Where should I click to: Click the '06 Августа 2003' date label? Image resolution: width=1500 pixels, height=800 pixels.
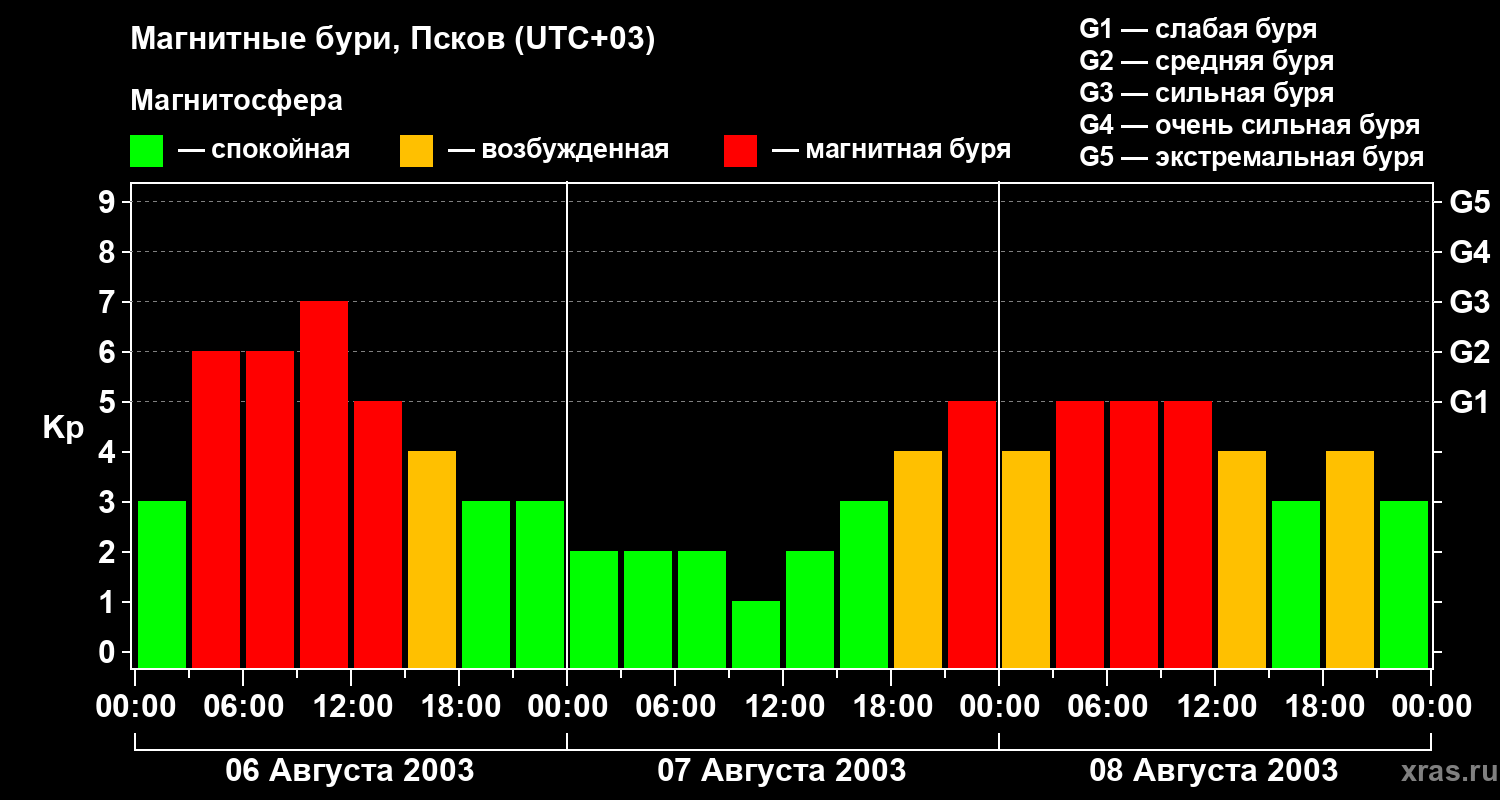click(350, 771)
